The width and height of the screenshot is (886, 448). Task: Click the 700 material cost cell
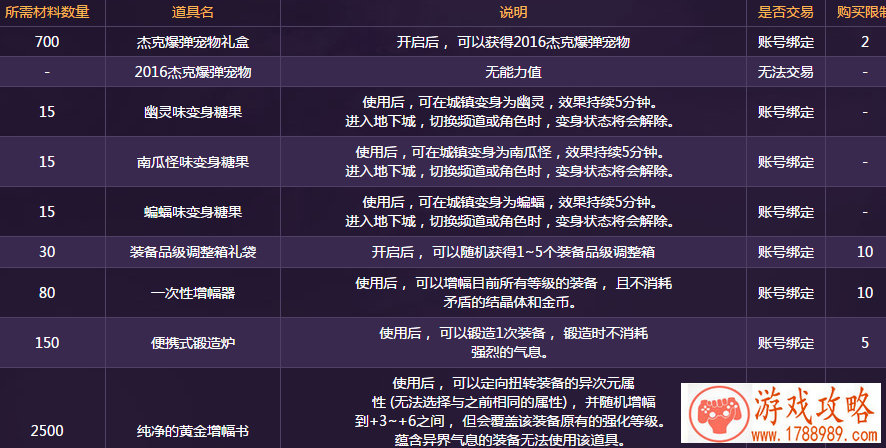47,43
